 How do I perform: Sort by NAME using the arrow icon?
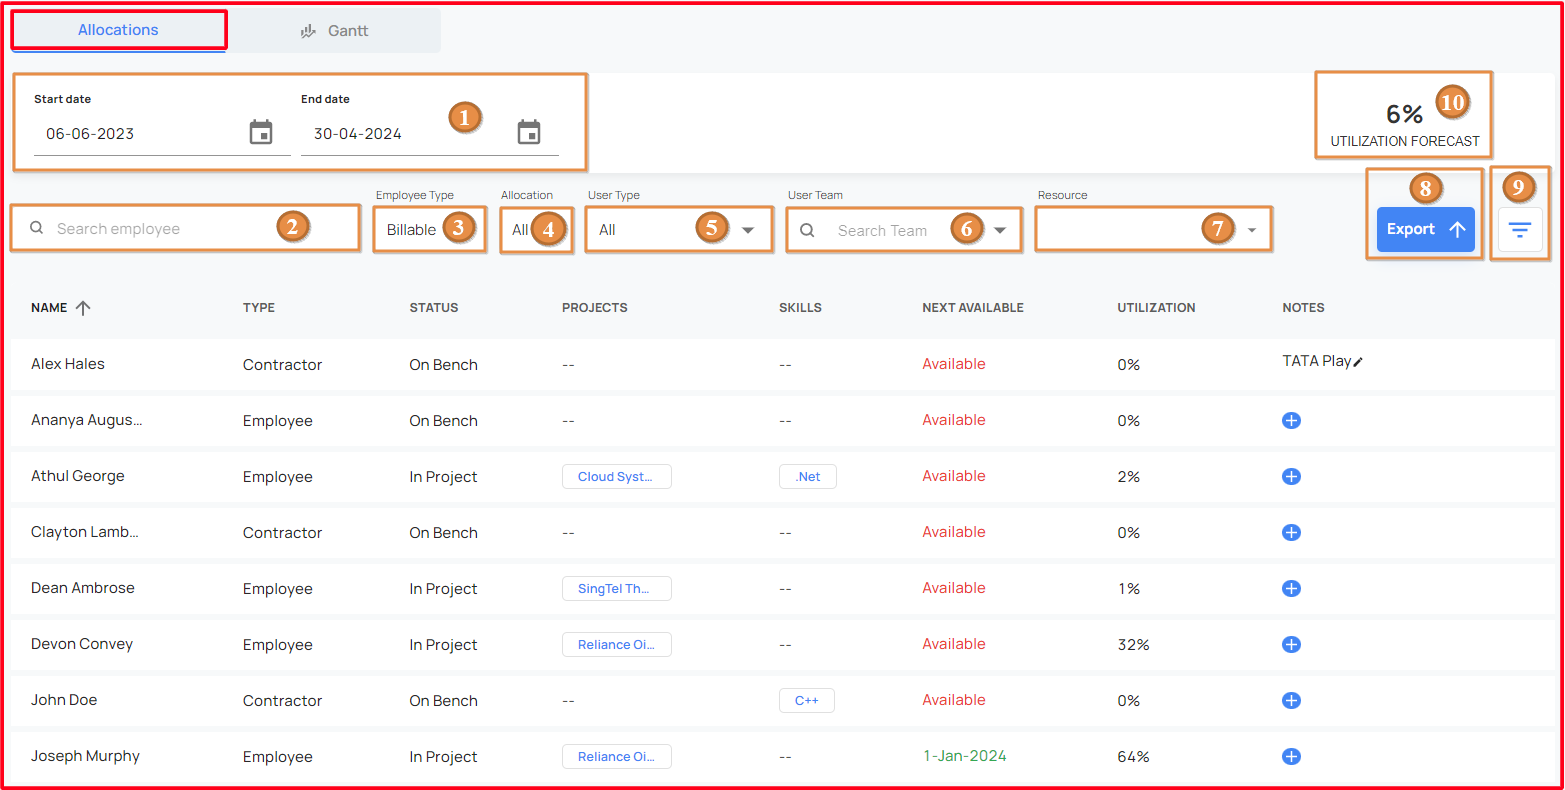pyautogui.click(x=83, y=308)
